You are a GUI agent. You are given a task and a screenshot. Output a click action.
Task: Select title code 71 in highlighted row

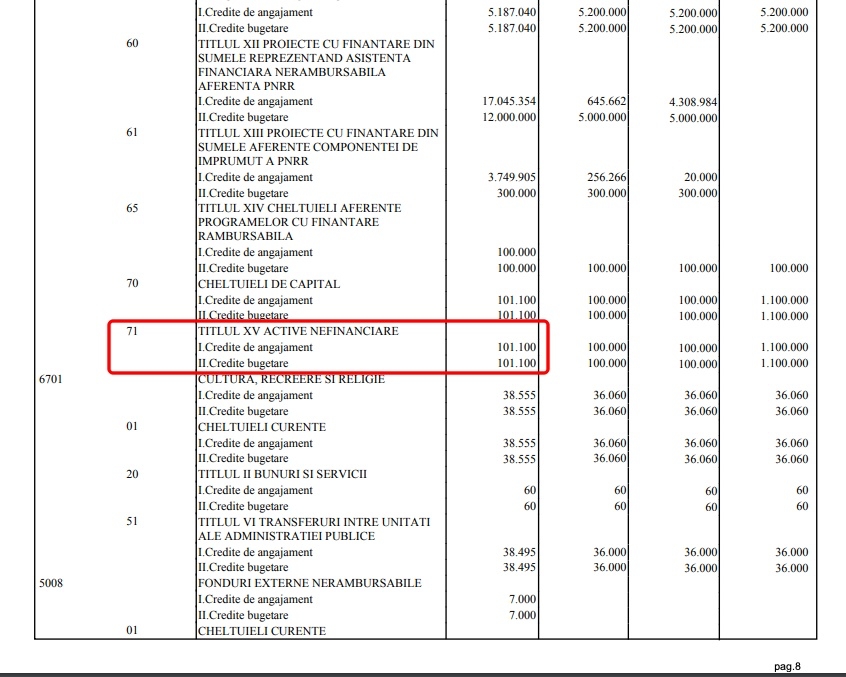132,331
